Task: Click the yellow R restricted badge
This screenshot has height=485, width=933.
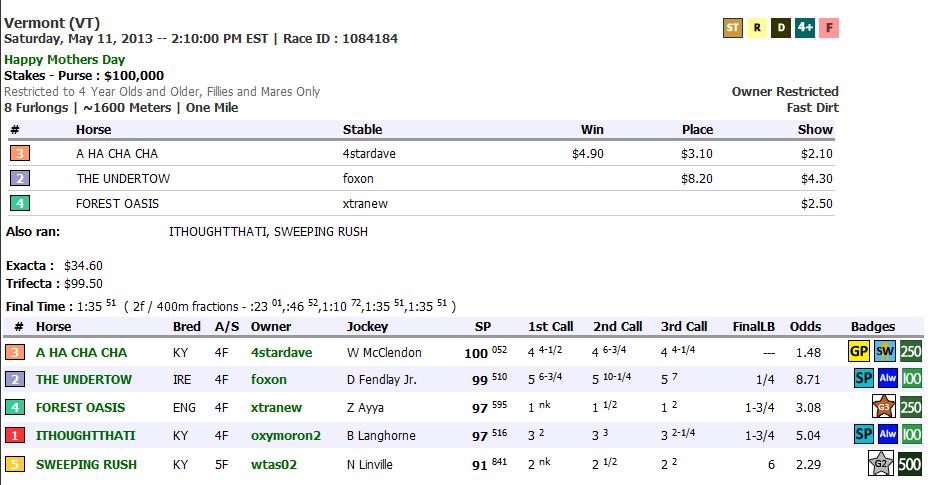Action: pos(757,28)
